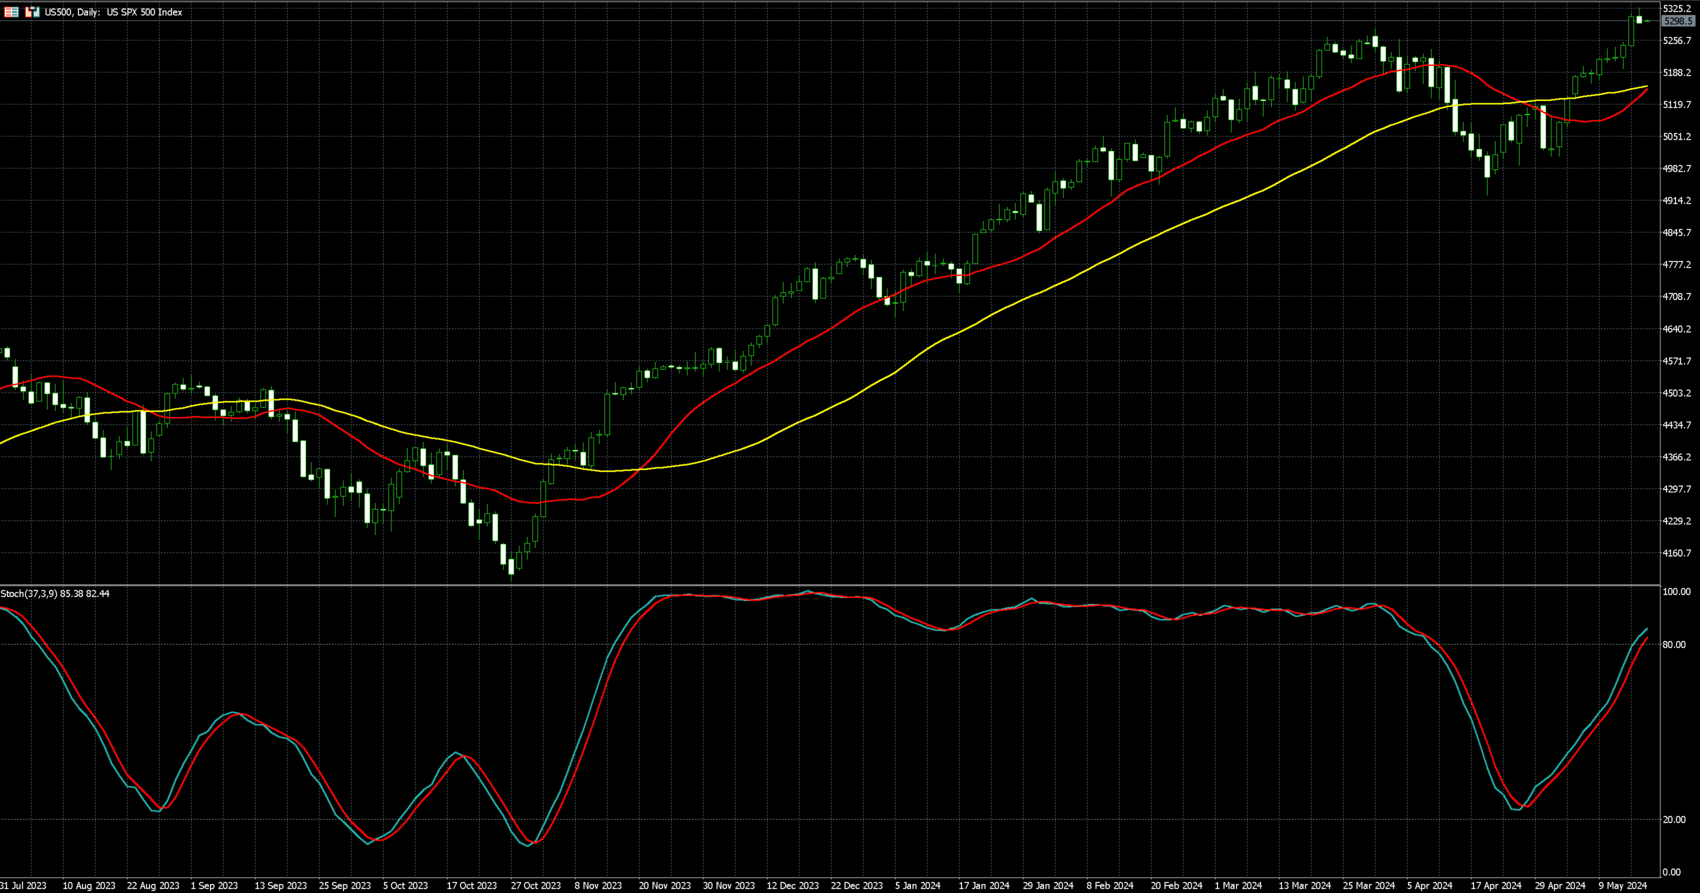Click the 5325.2 price scale label
The image size is (1700, 893).
1676,8
